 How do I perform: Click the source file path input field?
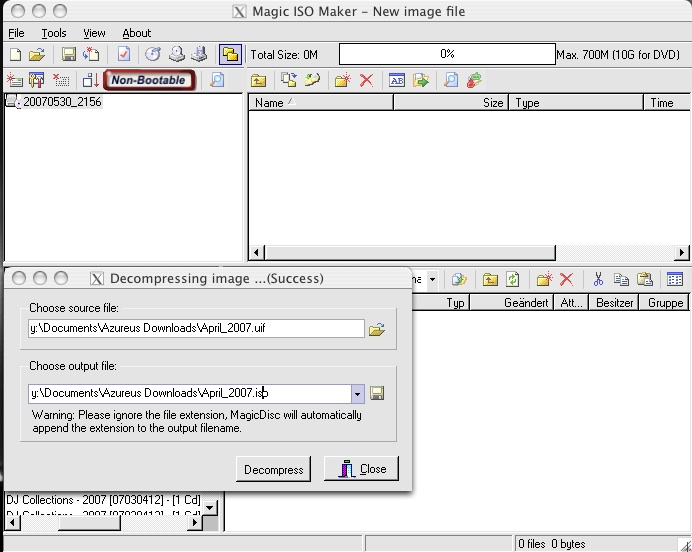[x=196, y=328]
